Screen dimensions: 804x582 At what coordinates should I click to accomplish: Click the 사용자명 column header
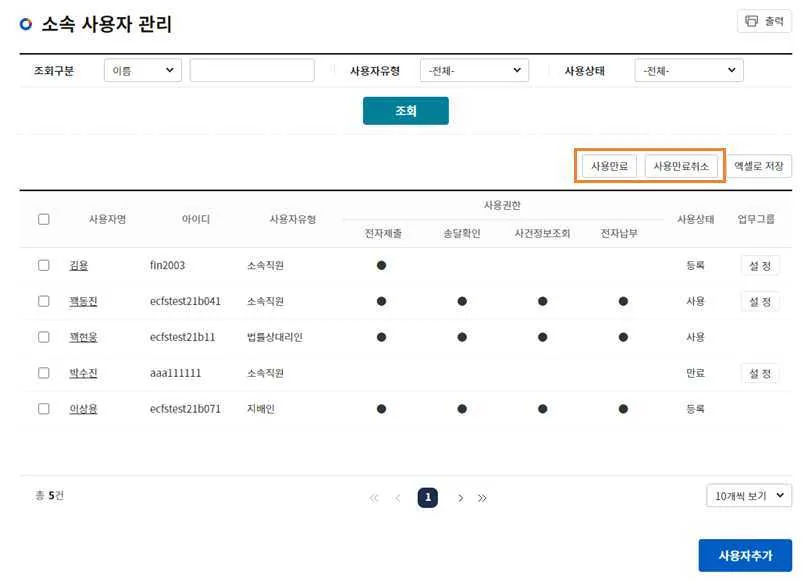tap(108, 219)
